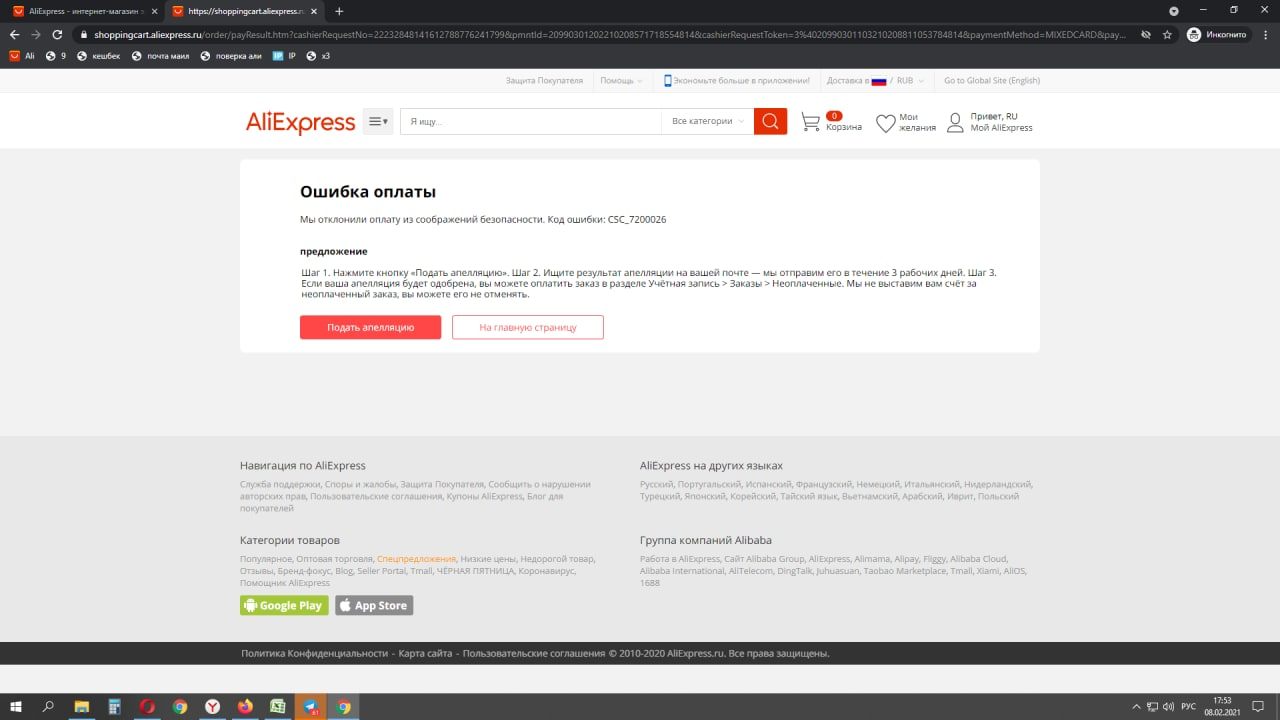Click Подать апелляцию button
This screenshot has height=720, width=1280.
[x=370, y=327]
